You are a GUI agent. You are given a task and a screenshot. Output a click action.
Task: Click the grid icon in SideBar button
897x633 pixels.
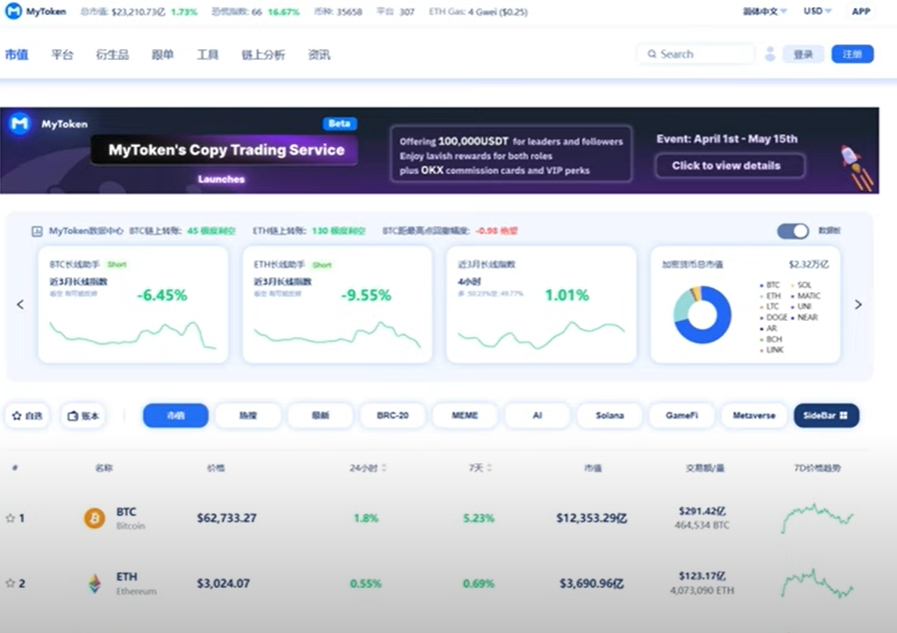(x=843, y=416)
